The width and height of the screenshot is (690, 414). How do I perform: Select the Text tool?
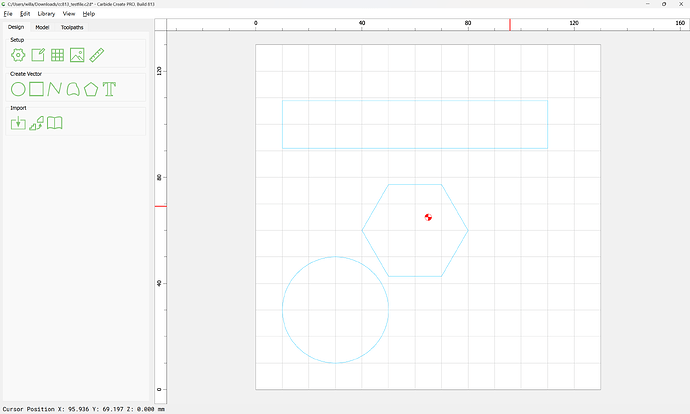point(110,89)
